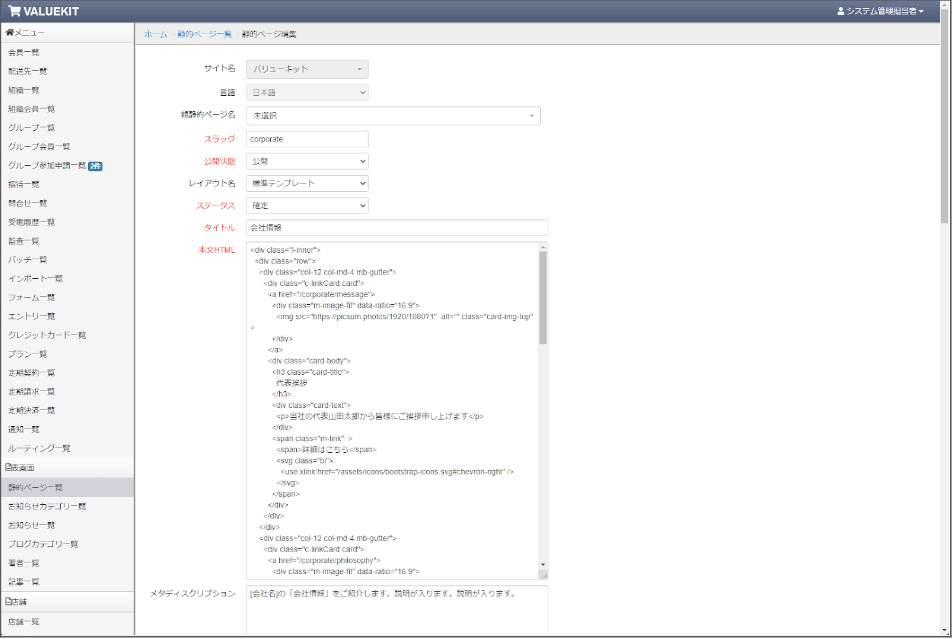
Task: Go to お知らせ一覧 in sidebar
Action: pos(32,525)
